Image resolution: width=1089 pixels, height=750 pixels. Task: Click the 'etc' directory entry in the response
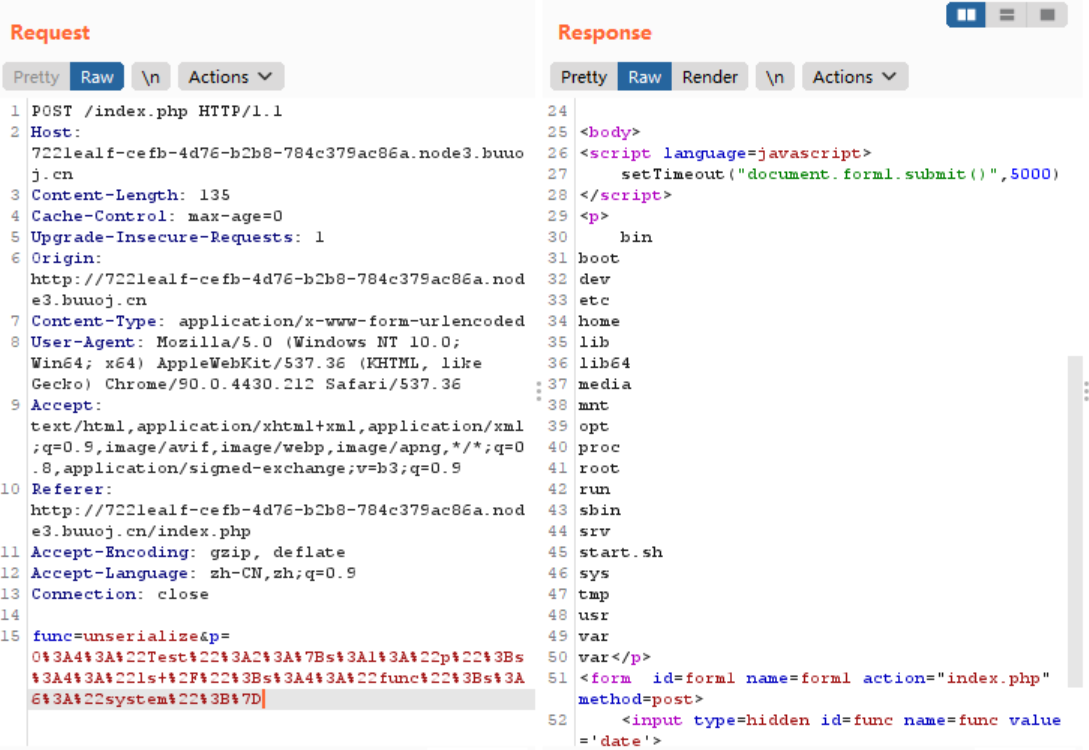(594, 301)
